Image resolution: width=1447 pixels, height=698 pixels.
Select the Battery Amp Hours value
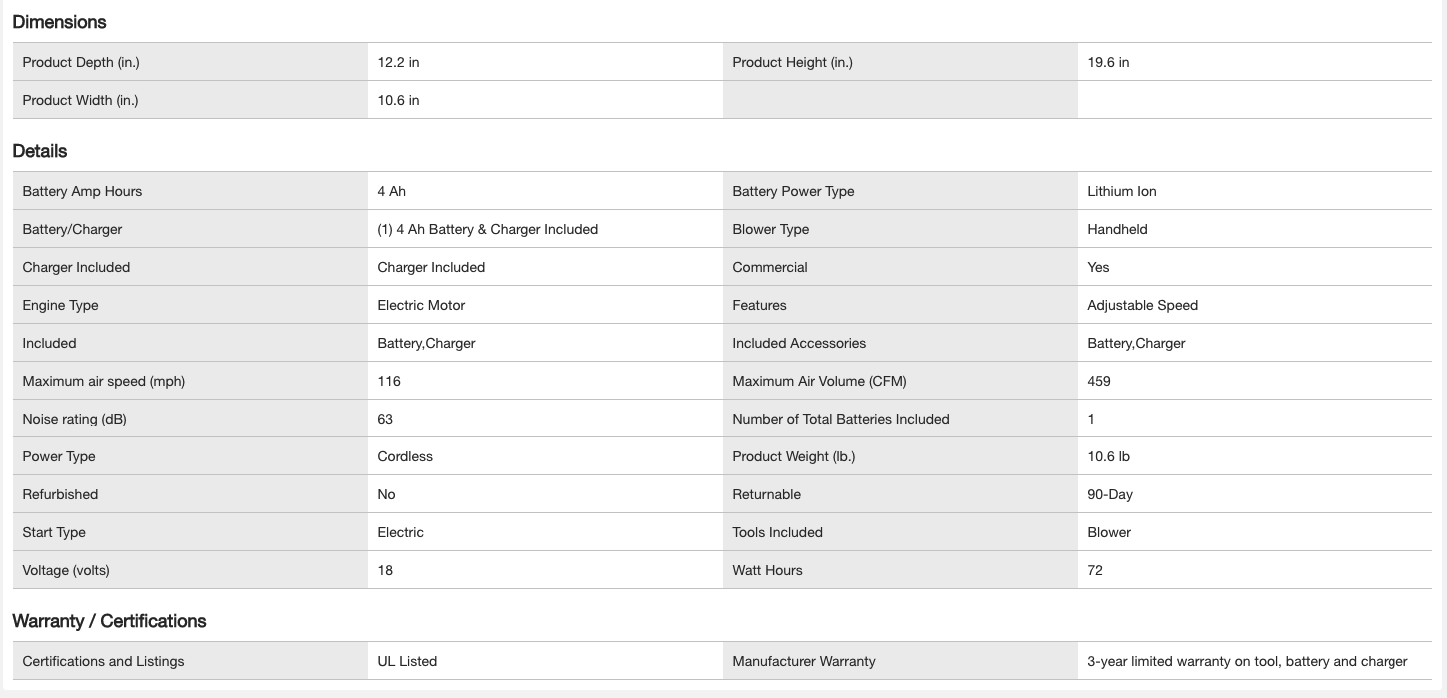point(392,191)
